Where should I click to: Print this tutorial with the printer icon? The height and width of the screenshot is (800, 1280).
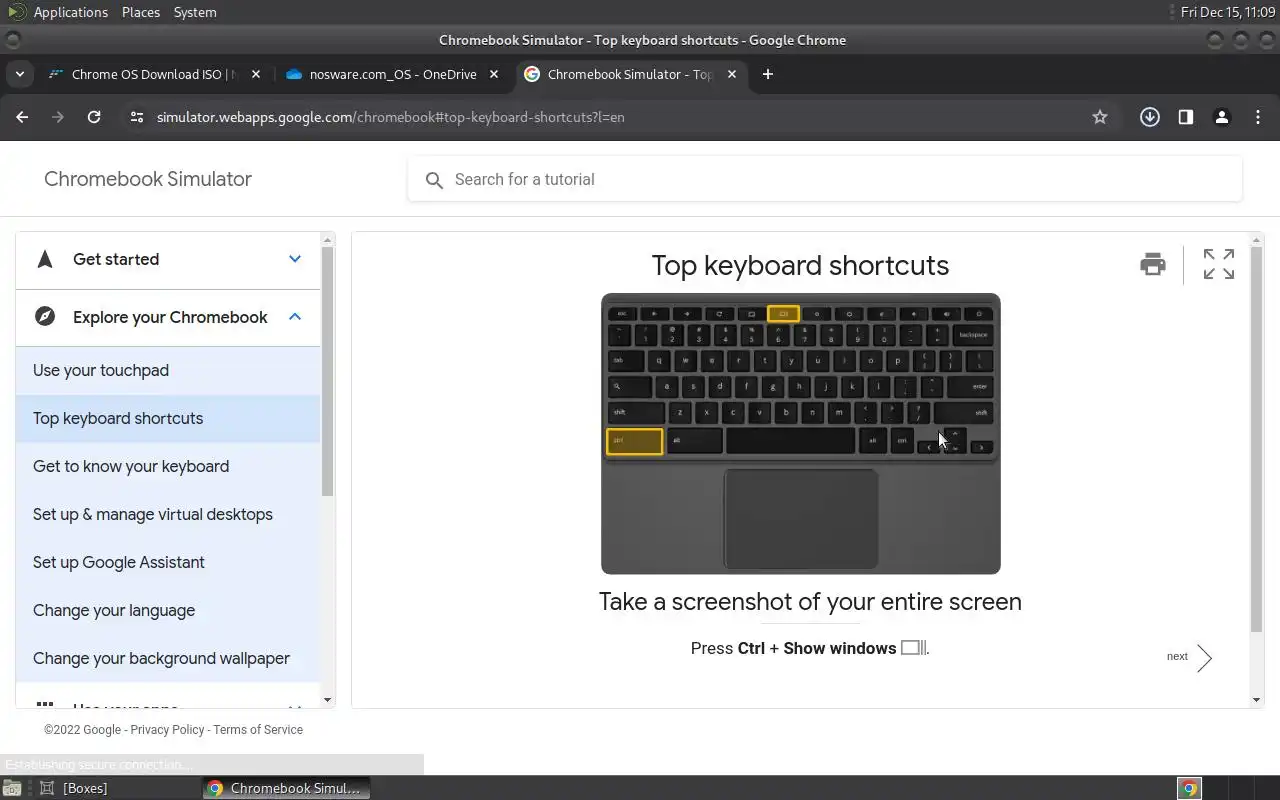[x=1153, y=264]
